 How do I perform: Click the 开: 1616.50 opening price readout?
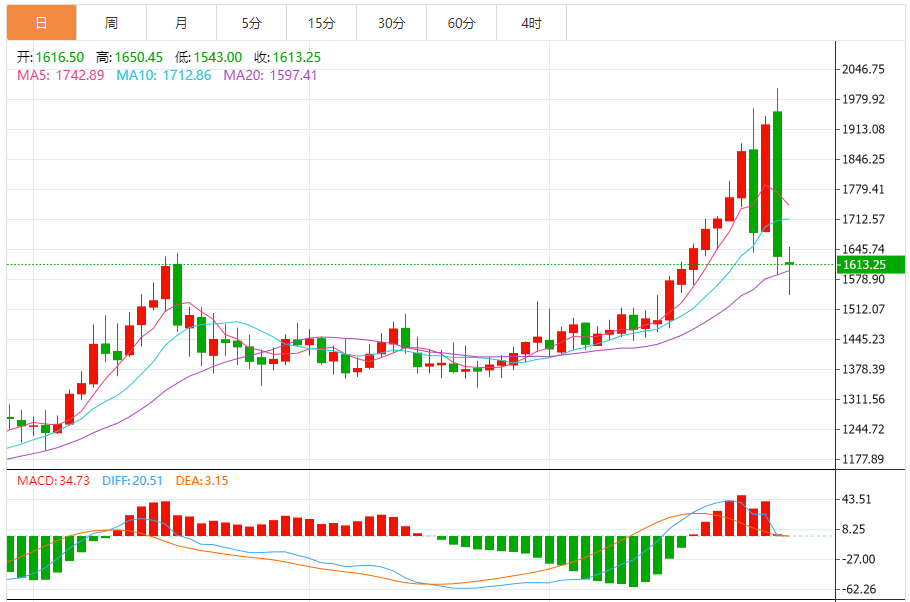click(49, 58)
